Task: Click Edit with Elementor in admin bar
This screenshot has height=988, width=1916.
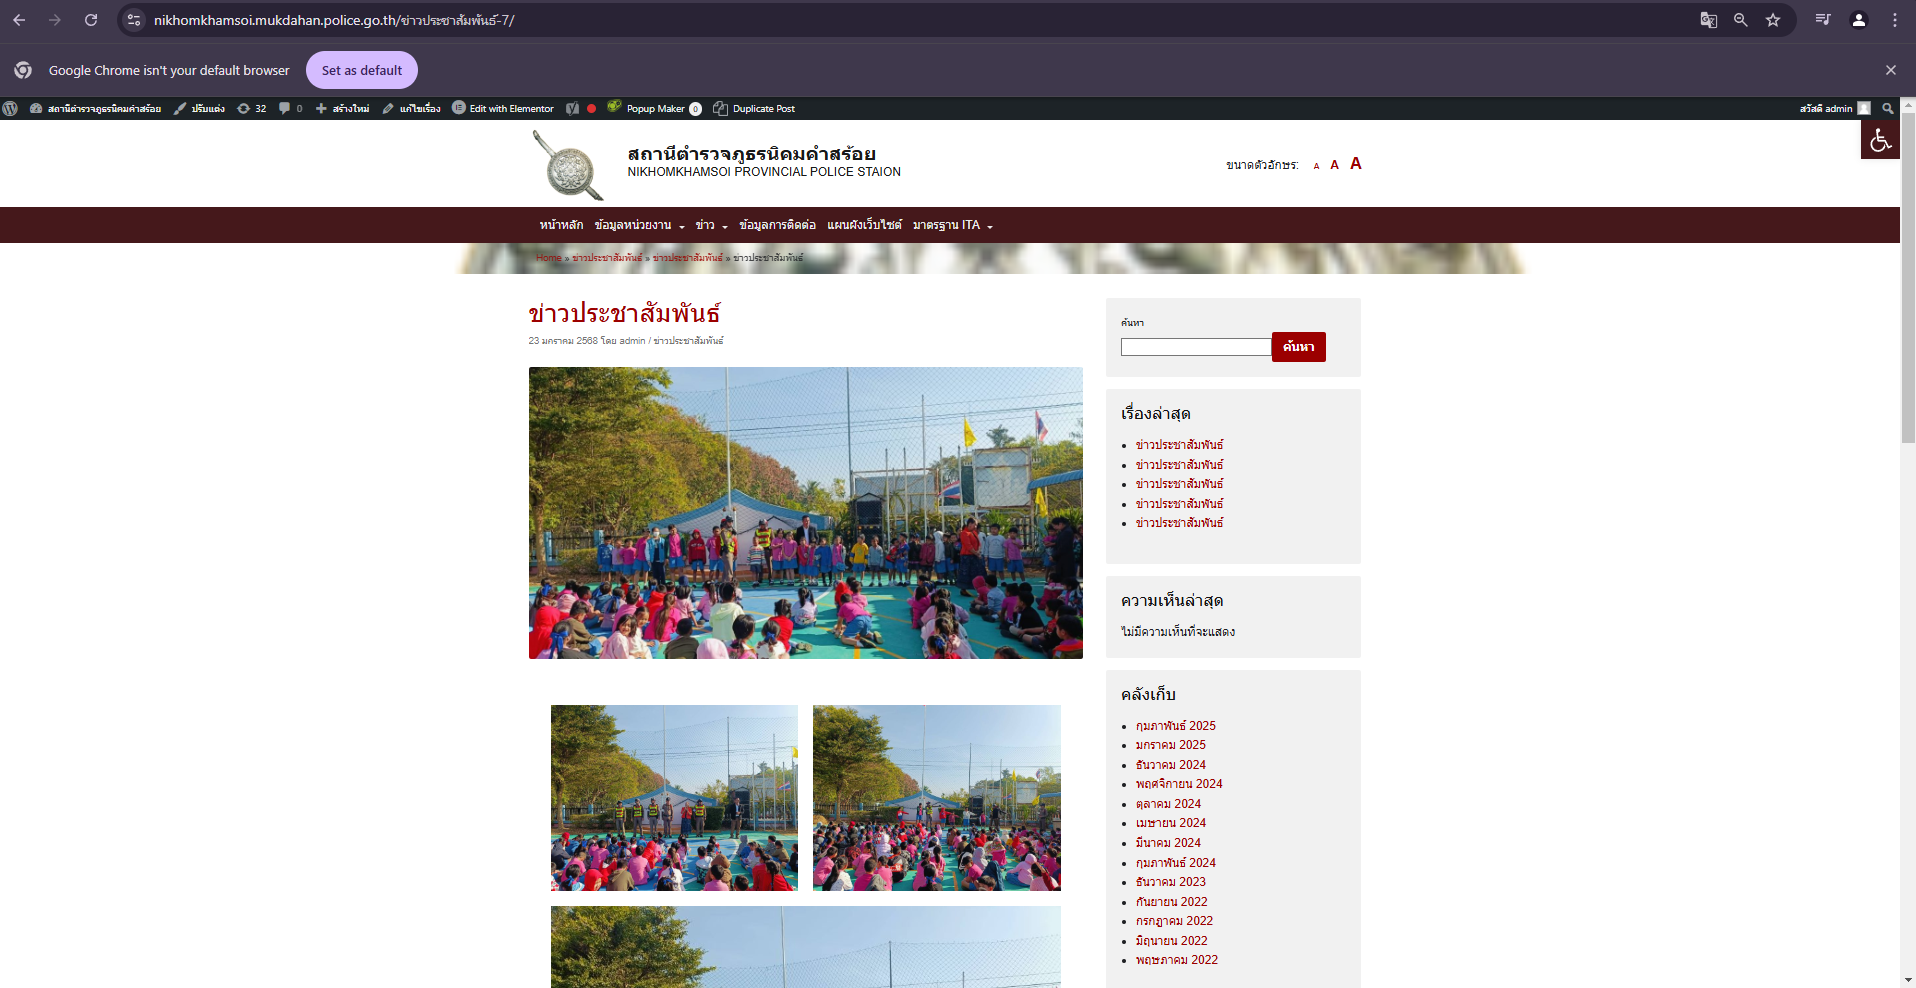Action: (503, 109)
